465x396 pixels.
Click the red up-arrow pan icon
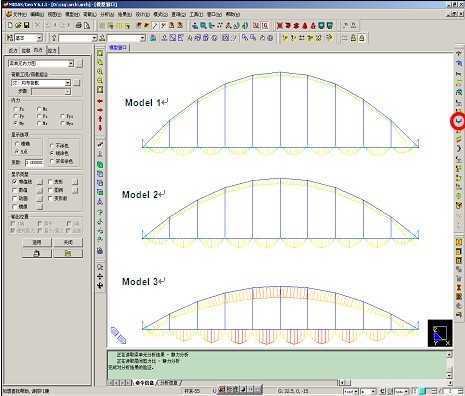[x=100, y=119]
